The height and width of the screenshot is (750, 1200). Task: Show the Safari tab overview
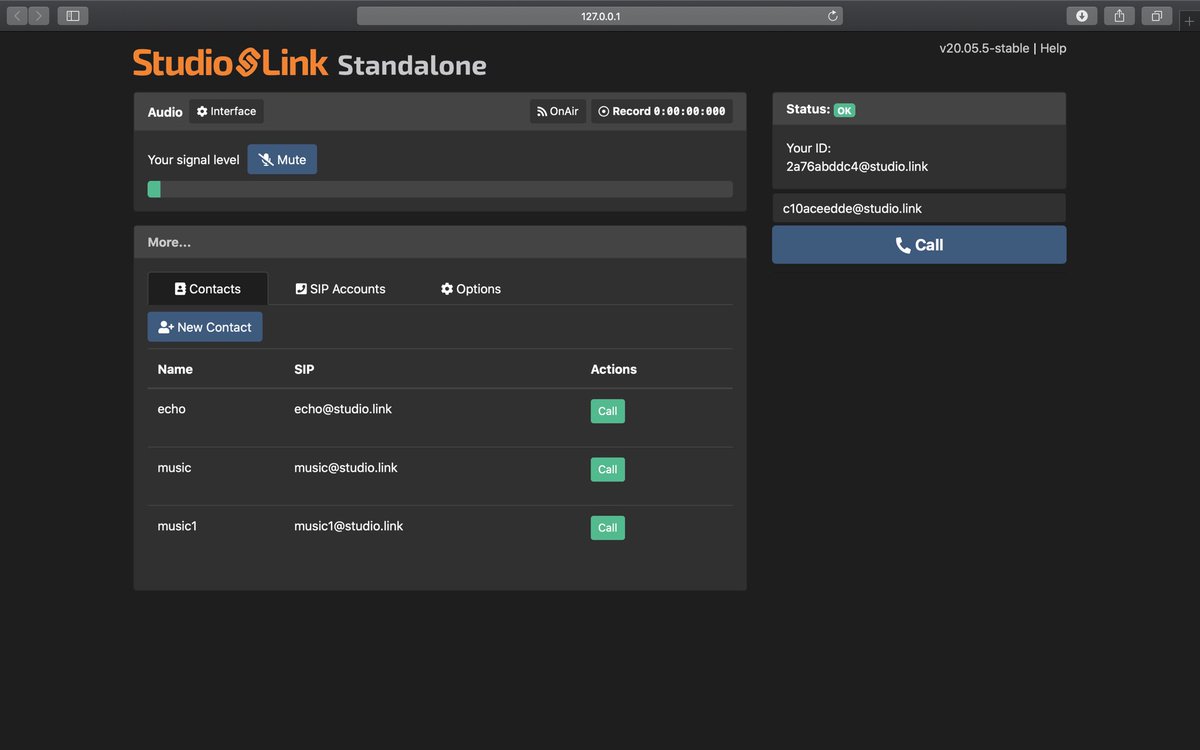[x=1156, y=16]
